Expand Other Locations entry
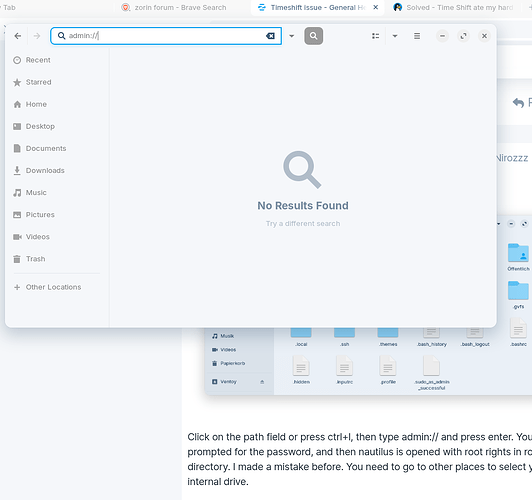 tap(53, 287)
